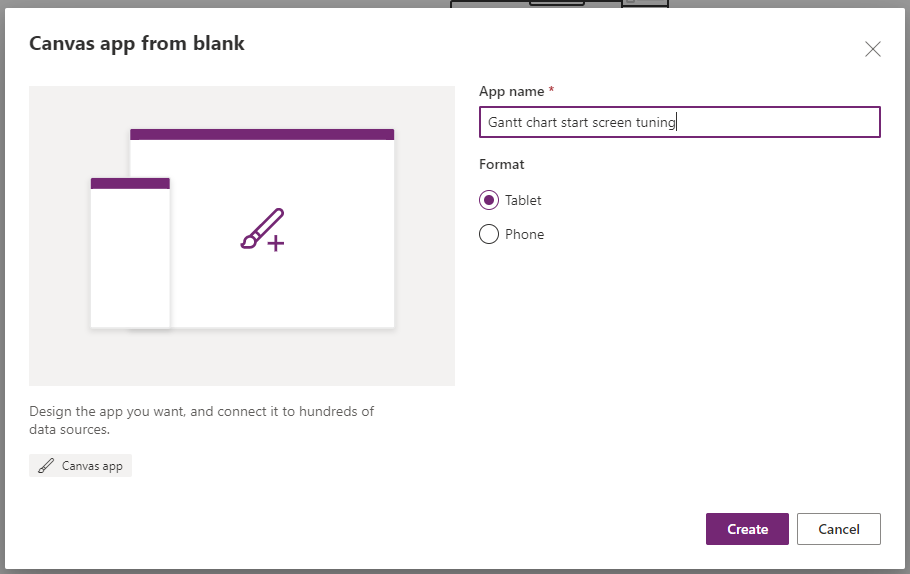Select the Tablet format radio button
910x574 pixels.
pos(489,200)
